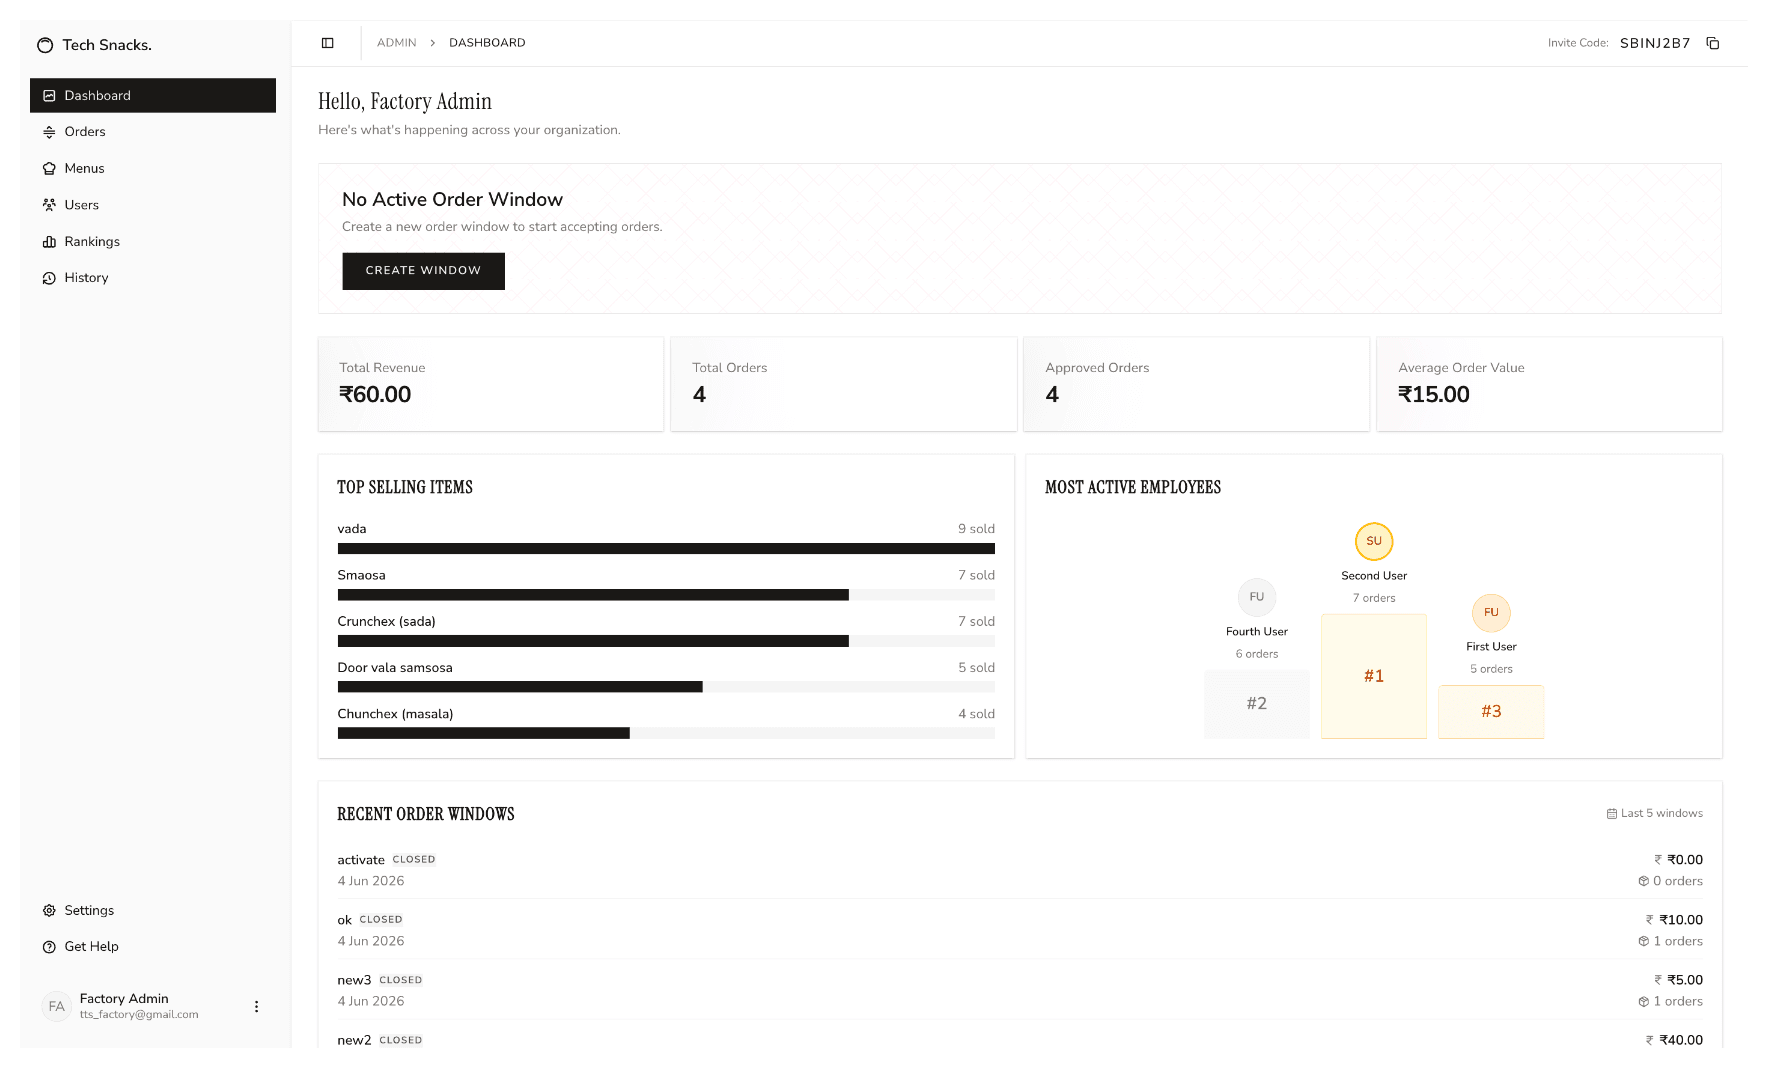Image resolution: width=1767 pixels, height=1068 pixels.
Task: Click the Crunchex (sada) progress bar
Action: coord(666,641)
